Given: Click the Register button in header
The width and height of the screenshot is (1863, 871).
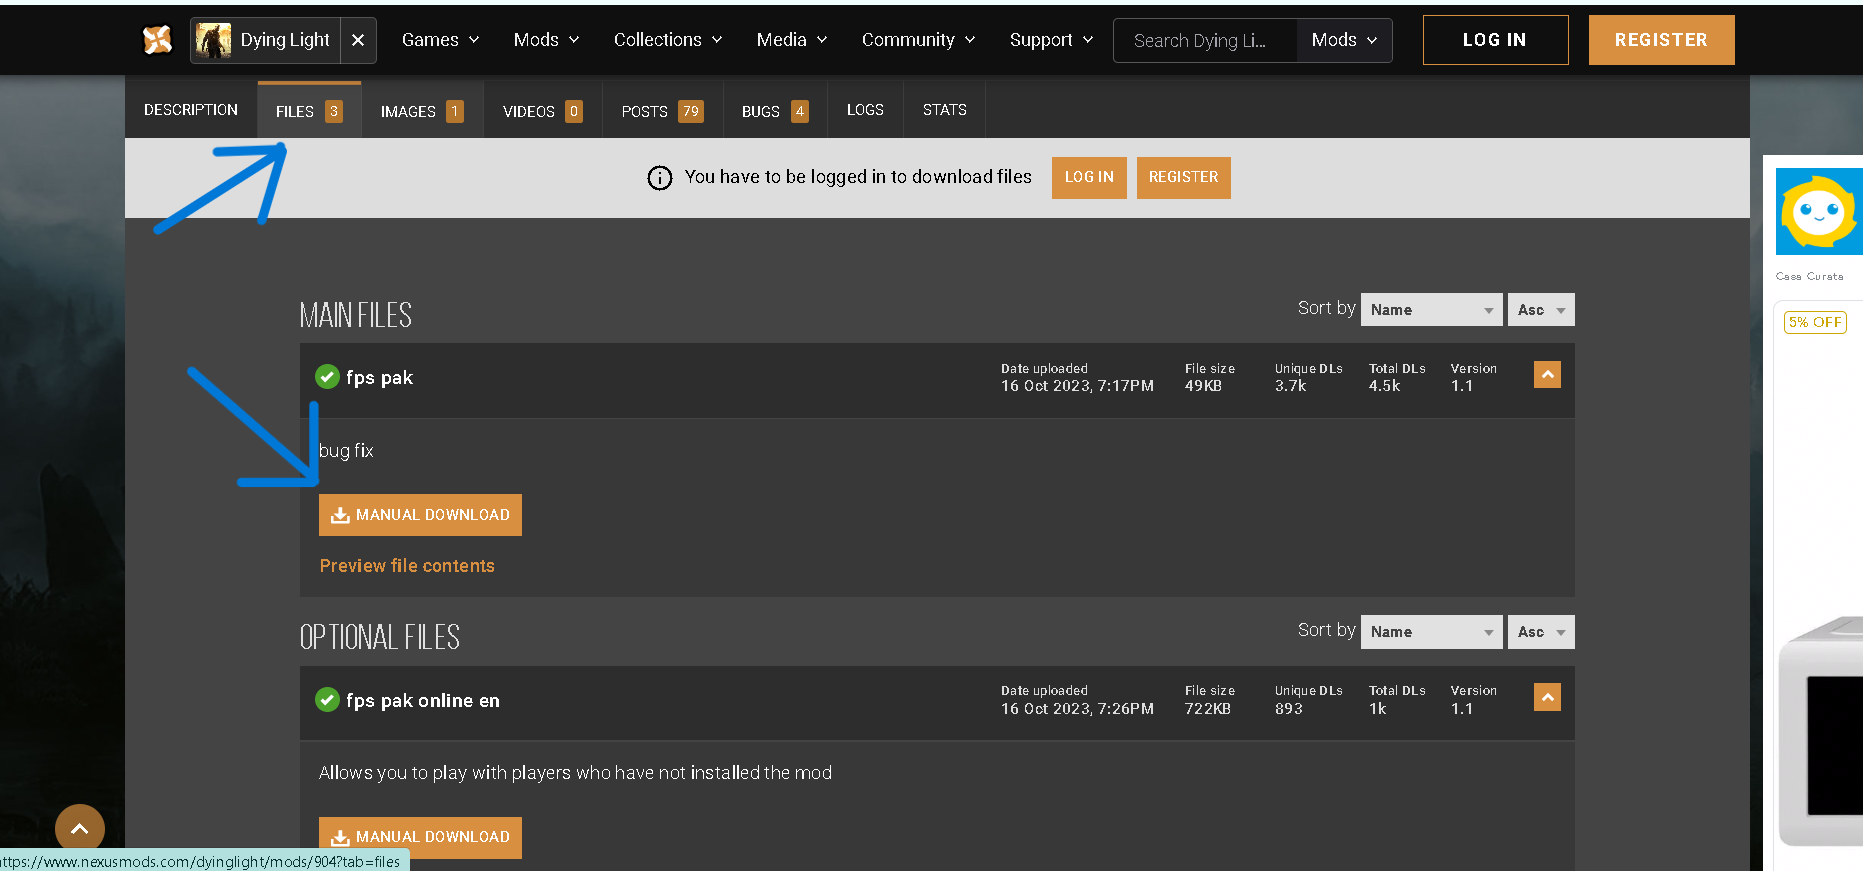Looking at the screenshot, I should tap(1661, 40).
